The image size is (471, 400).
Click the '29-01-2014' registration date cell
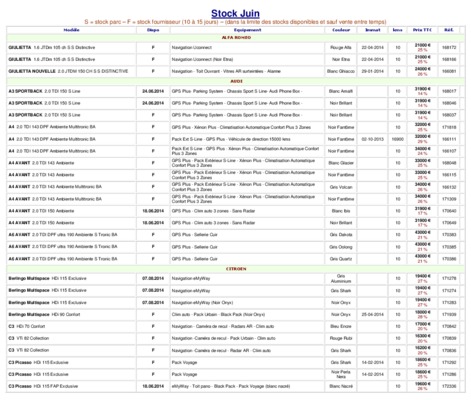pyautogui.click(x=373, y=71)
